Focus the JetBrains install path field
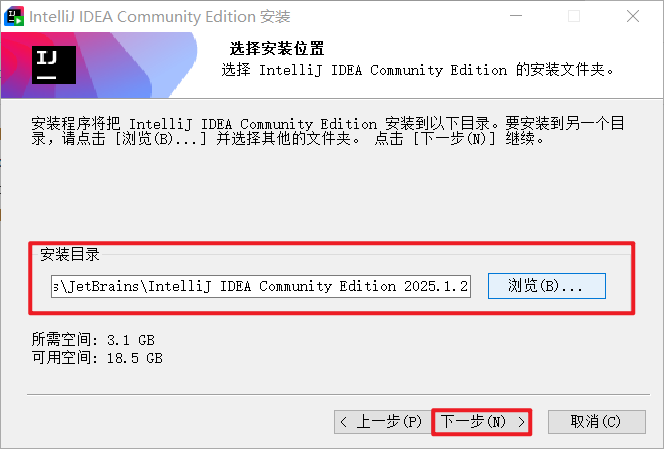 (x=261, y=286)
